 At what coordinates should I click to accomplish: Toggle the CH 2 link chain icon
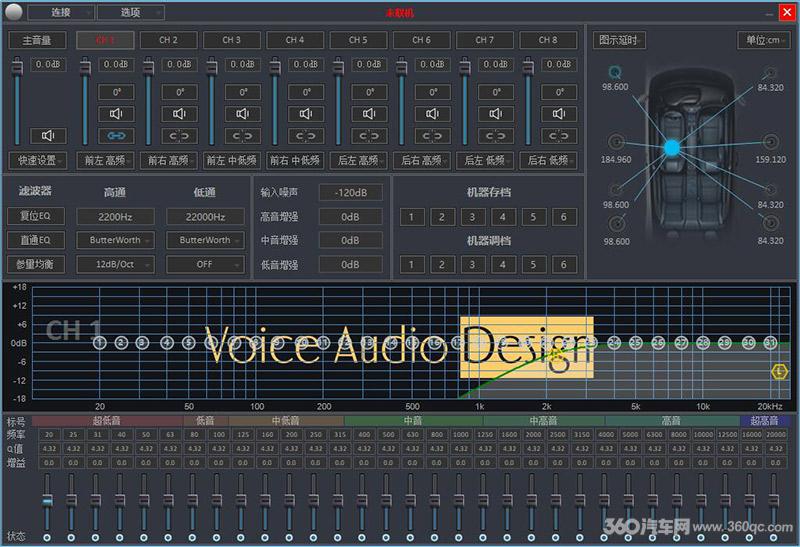click(x=179, y=136)
